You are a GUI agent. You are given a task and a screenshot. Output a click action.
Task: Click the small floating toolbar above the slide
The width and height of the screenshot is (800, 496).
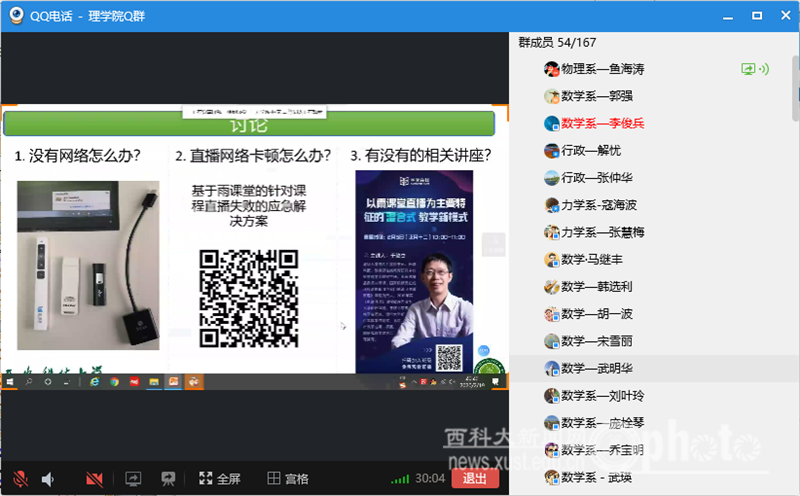tap(255, 111)
